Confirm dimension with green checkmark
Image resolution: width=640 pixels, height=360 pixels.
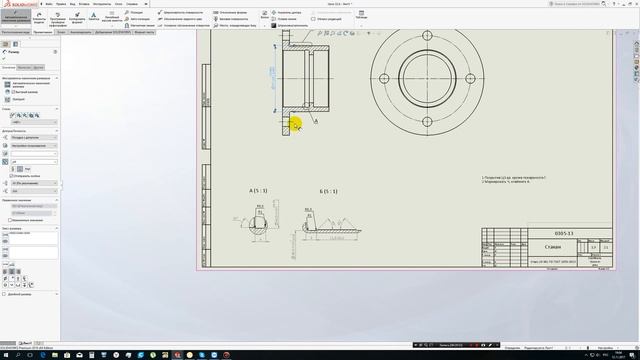(4, 58)
